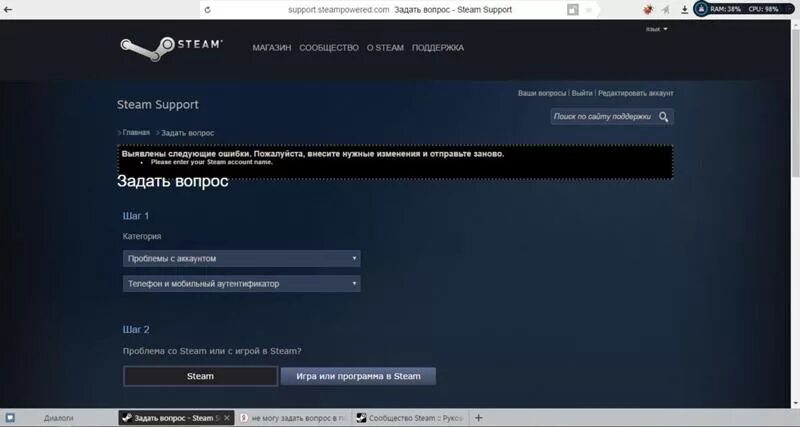Bookmark the page with the star icon
Screen dimensions: 800x427
click(x=589, y=10)
